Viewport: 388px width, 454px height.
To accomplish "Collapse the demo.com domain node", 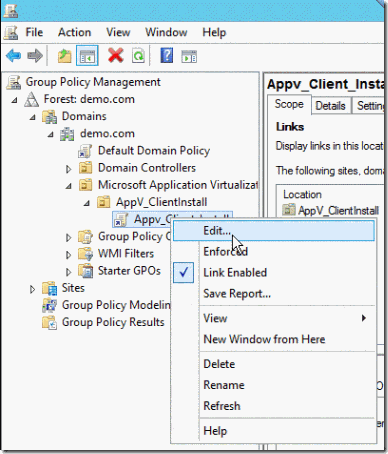I will pos(50,134).
